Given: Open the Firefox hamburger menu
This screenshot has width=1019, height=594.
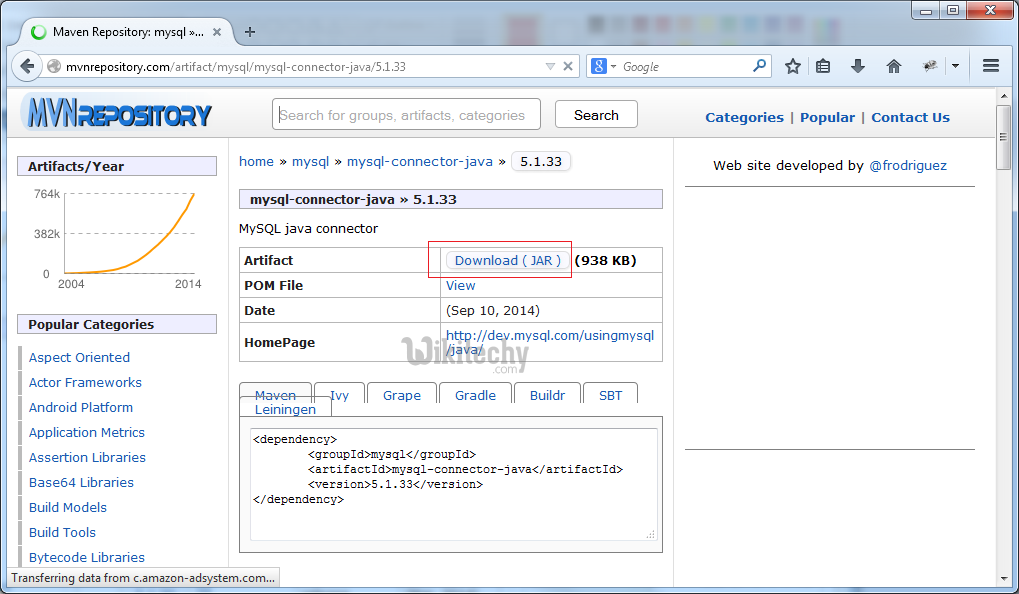Looking at the screenshot, I should coord(991,67).
